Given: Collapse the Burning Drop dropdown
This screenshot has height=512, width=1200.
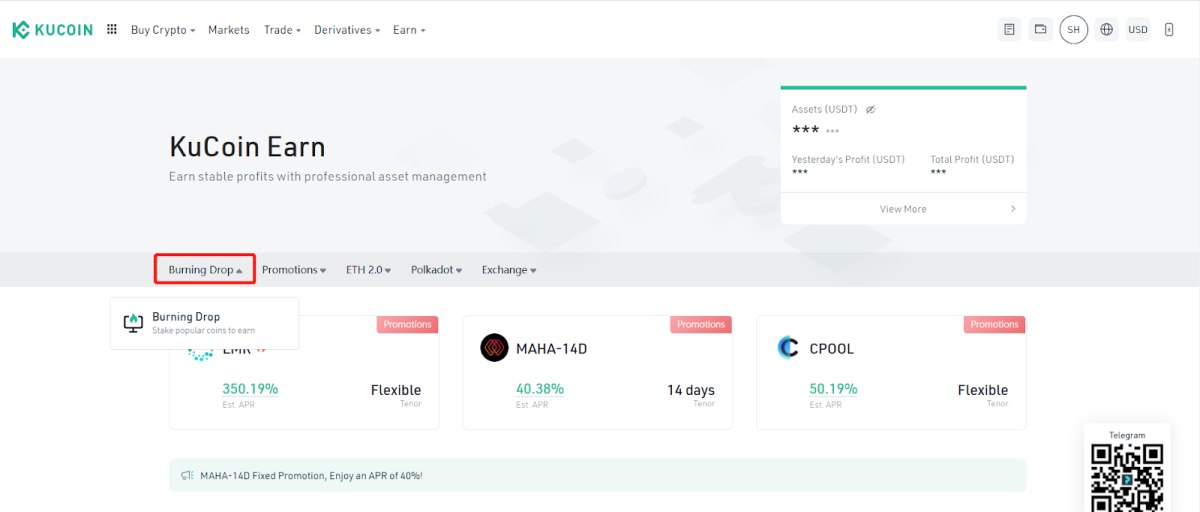Looking at the screenshot, I should 205,270.
